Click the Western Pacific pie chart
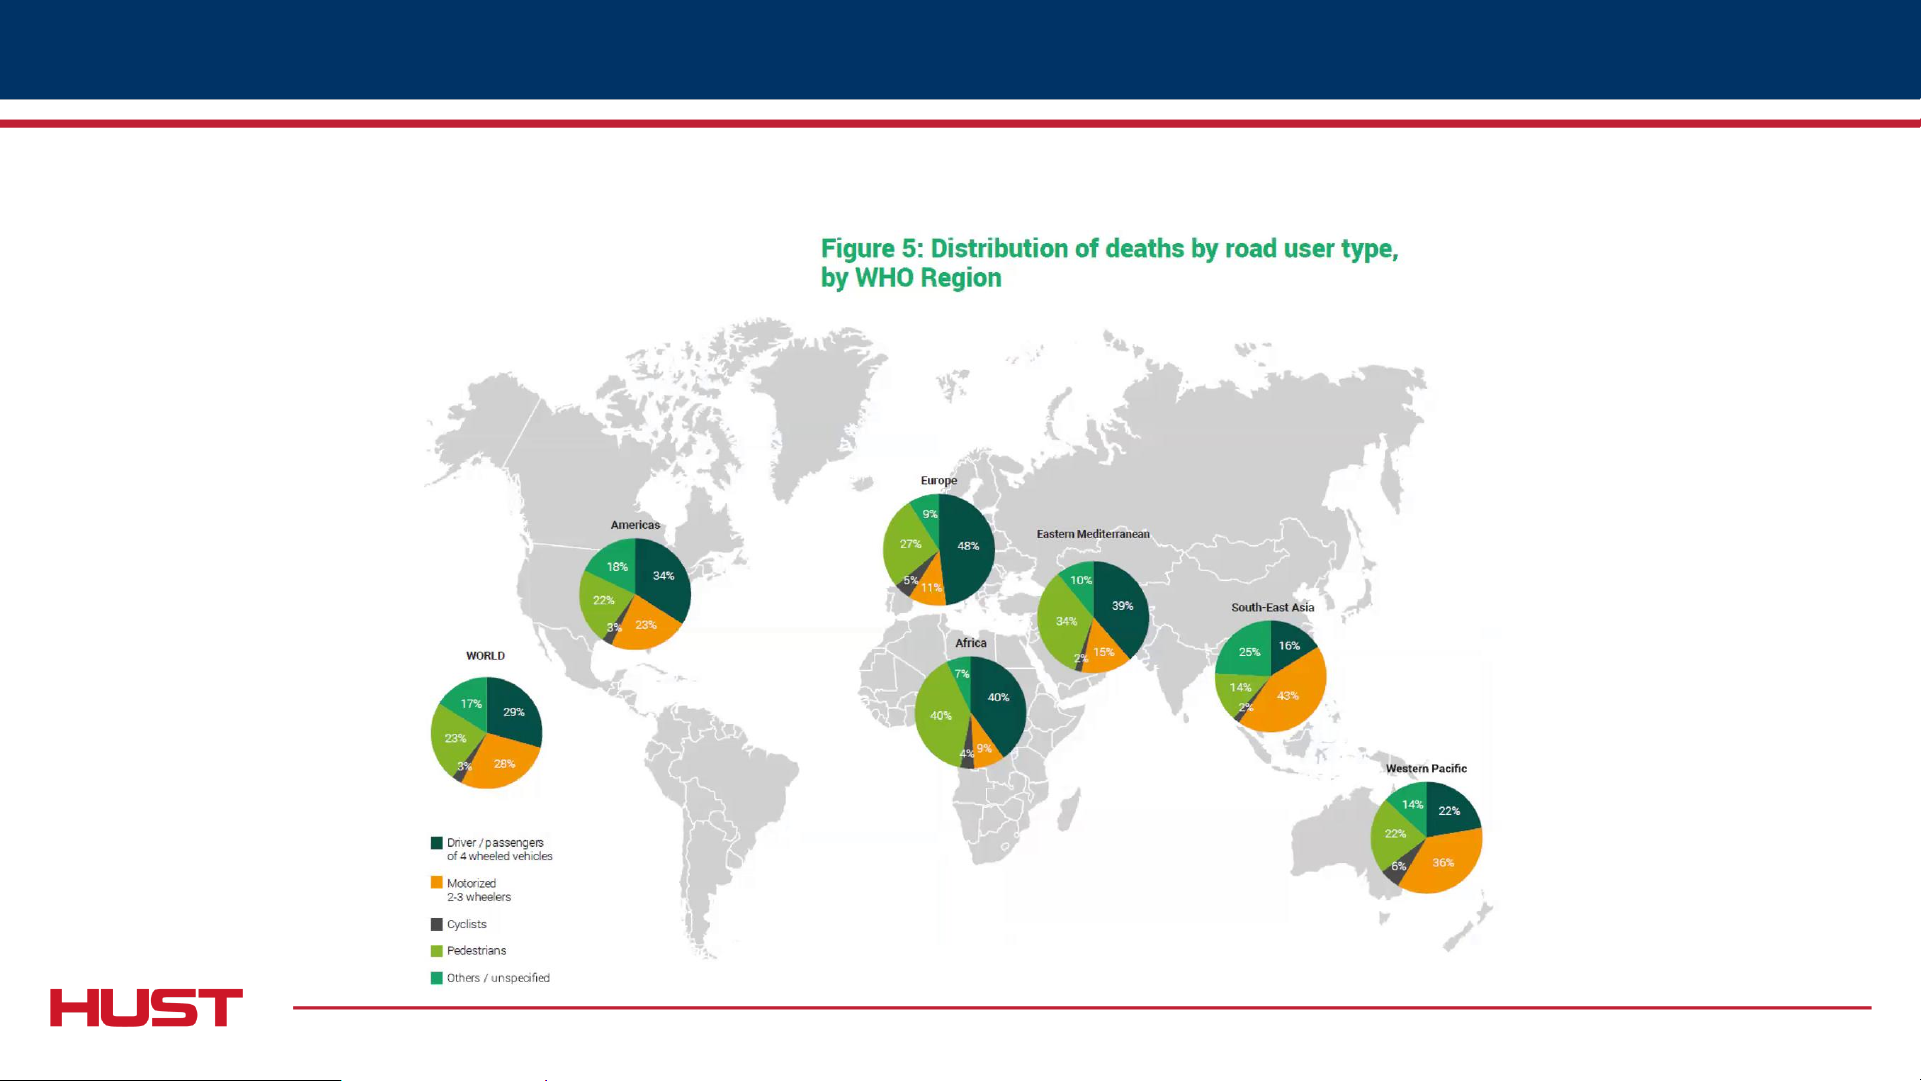1921x1081 pixels. click(1426, 837)
